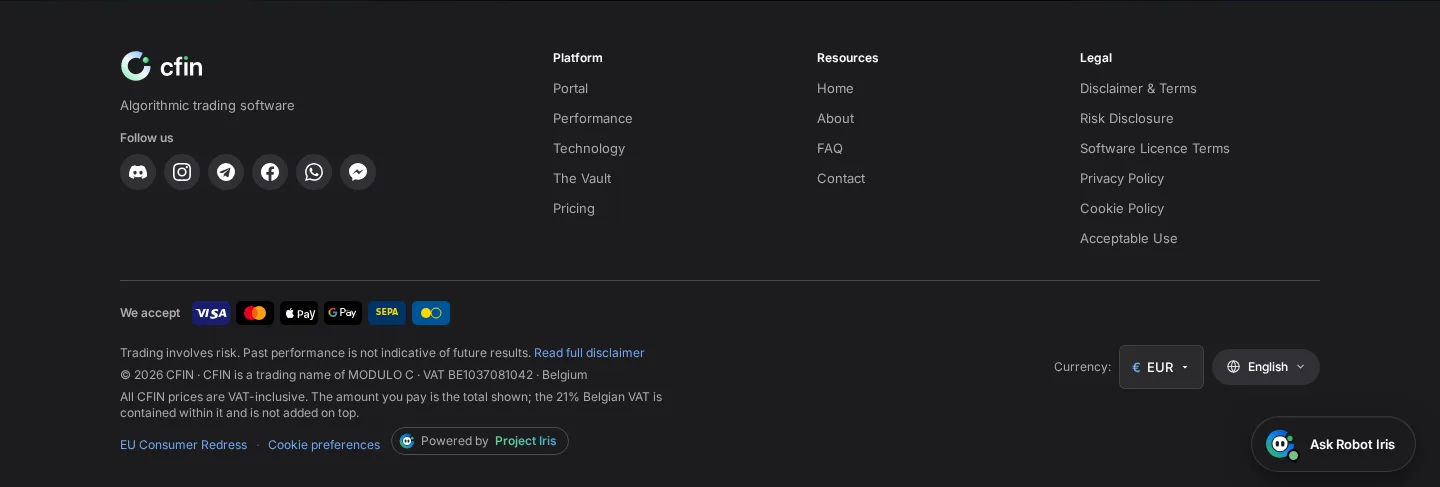
Task: Click the Mastercard payment badge
Action: tap(255, 313)
